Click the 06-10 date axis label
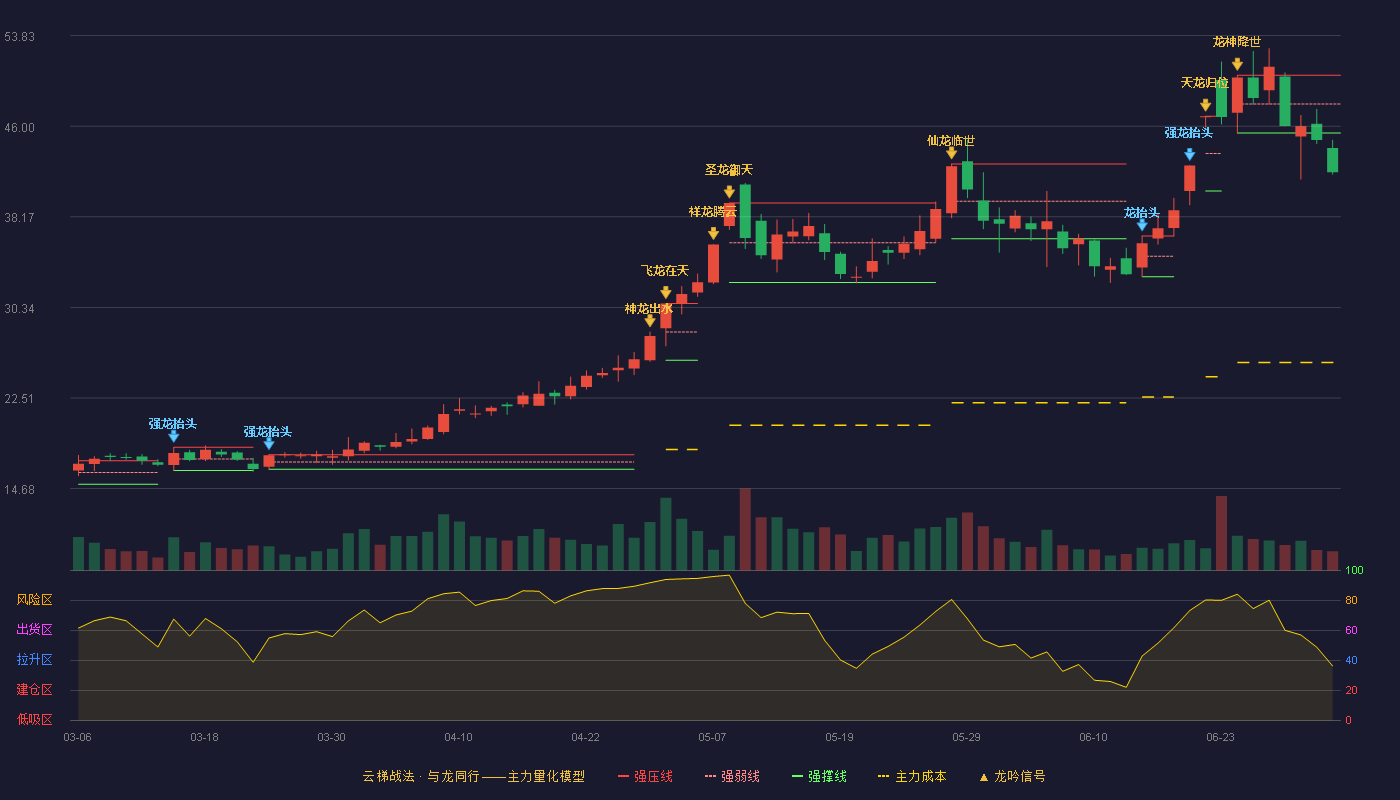 click(x=1093, y=737)
